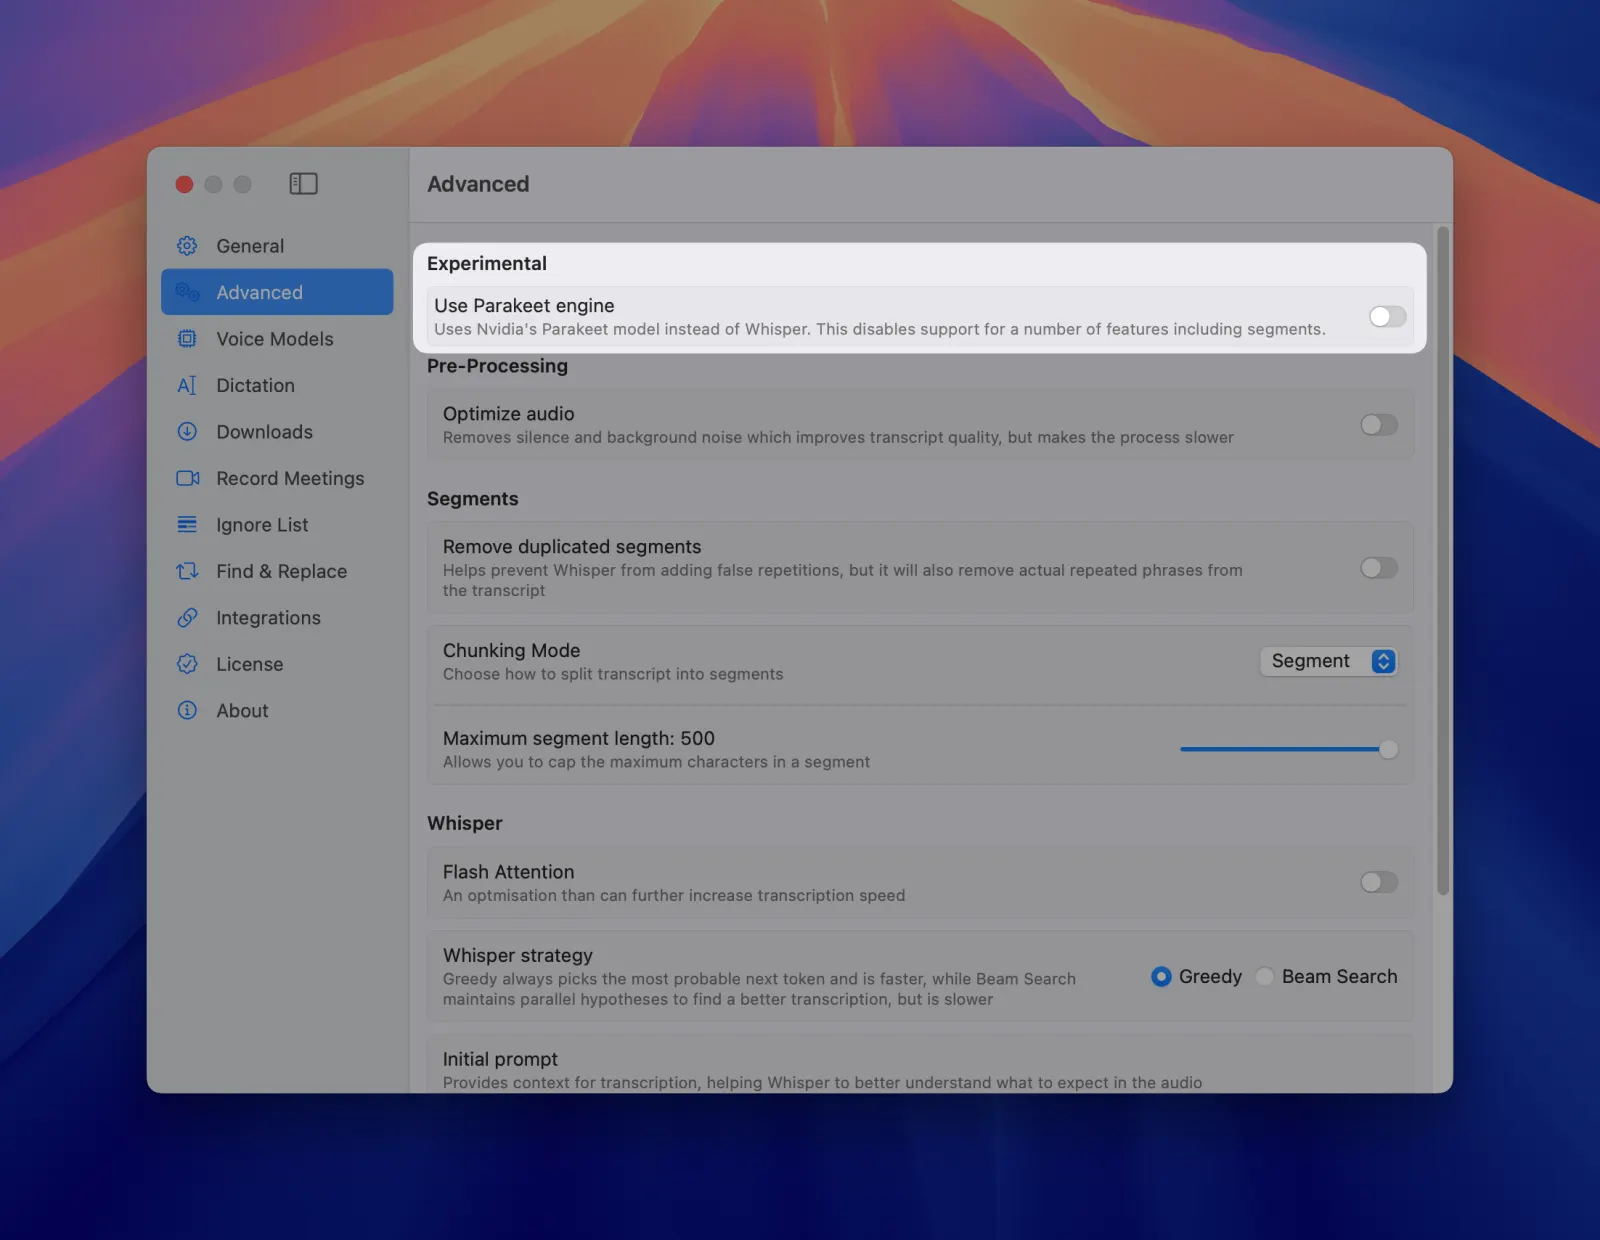The height and width of the screenshot is (1240, 1600).
Task: Click the Pre-Processing section heading
Action: pyautogui.click(x=497, y=366)
